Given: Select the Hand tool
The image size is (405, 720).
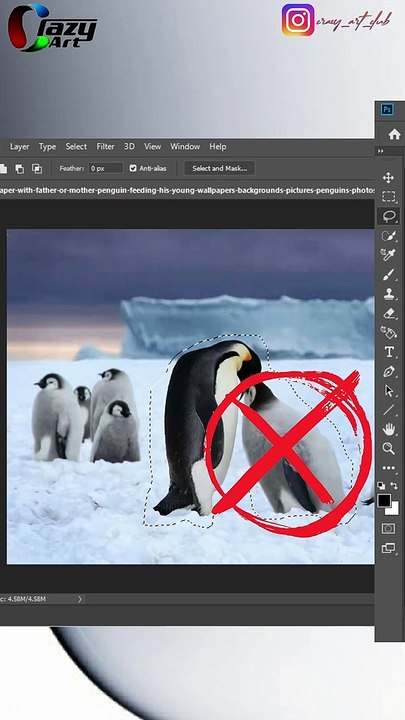Looking at the screenshot, I should coord(388,429).
